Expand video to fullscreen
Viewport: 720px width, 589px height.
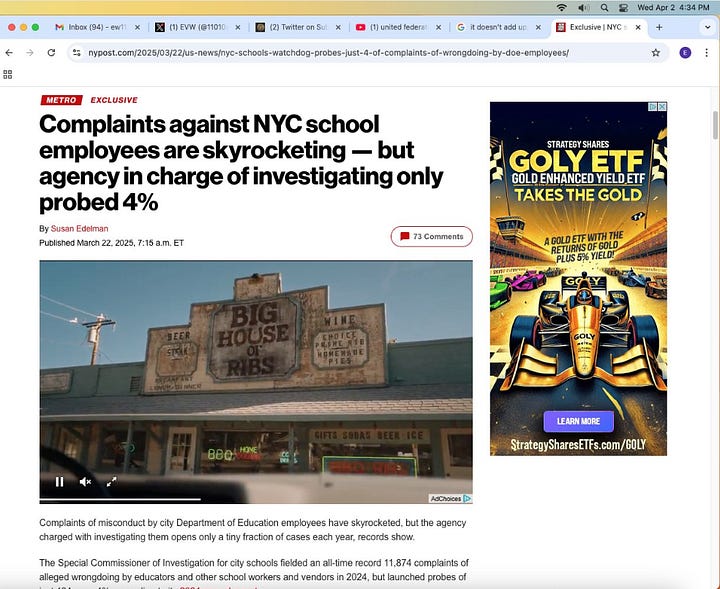pyautogui.click(x=112, y=482)
